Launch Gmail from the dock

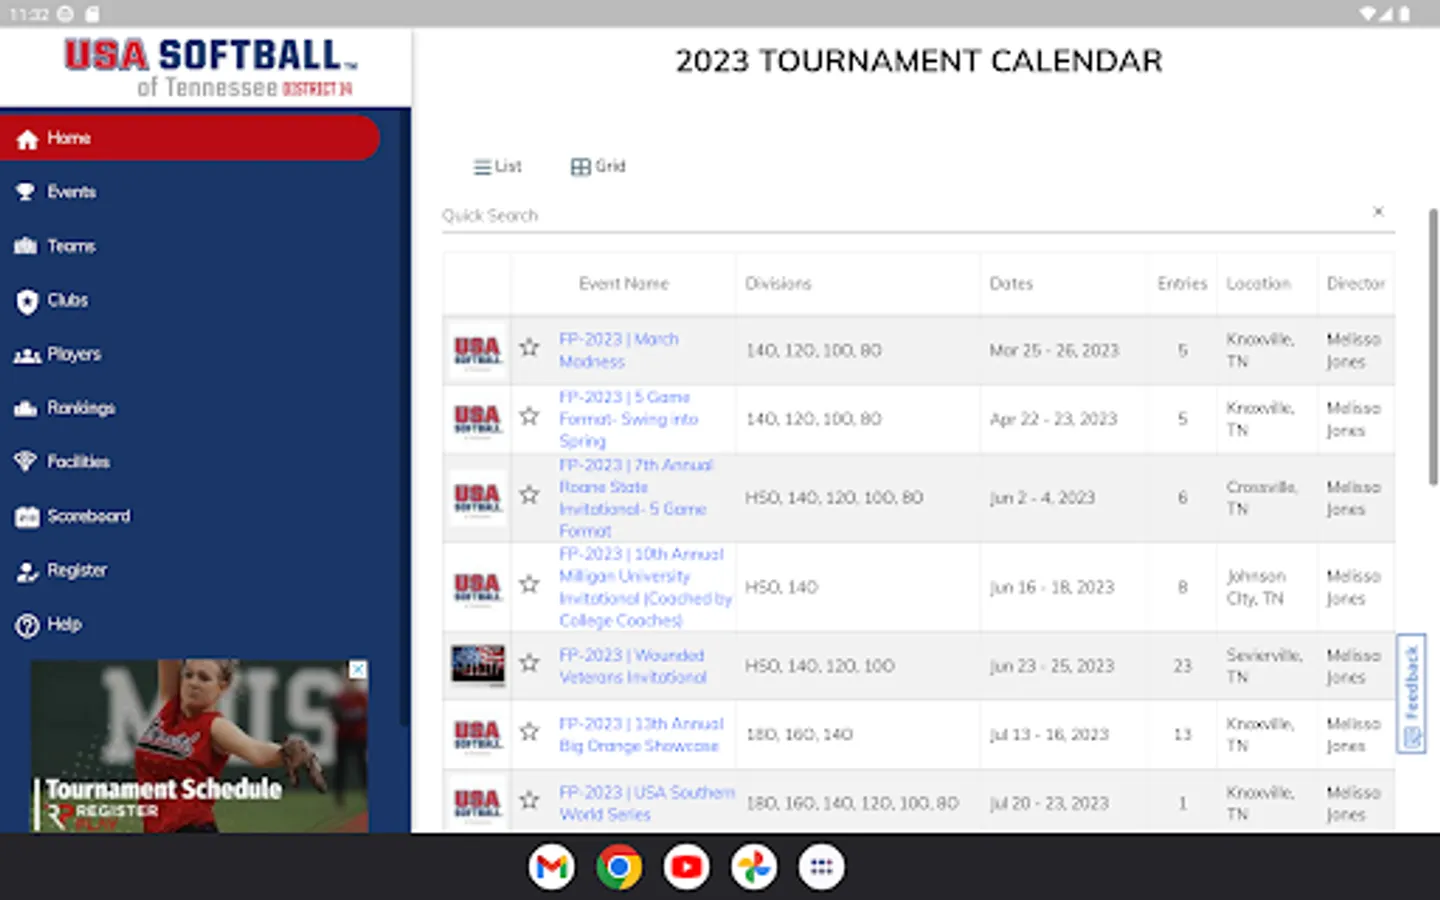coord(552,867)
